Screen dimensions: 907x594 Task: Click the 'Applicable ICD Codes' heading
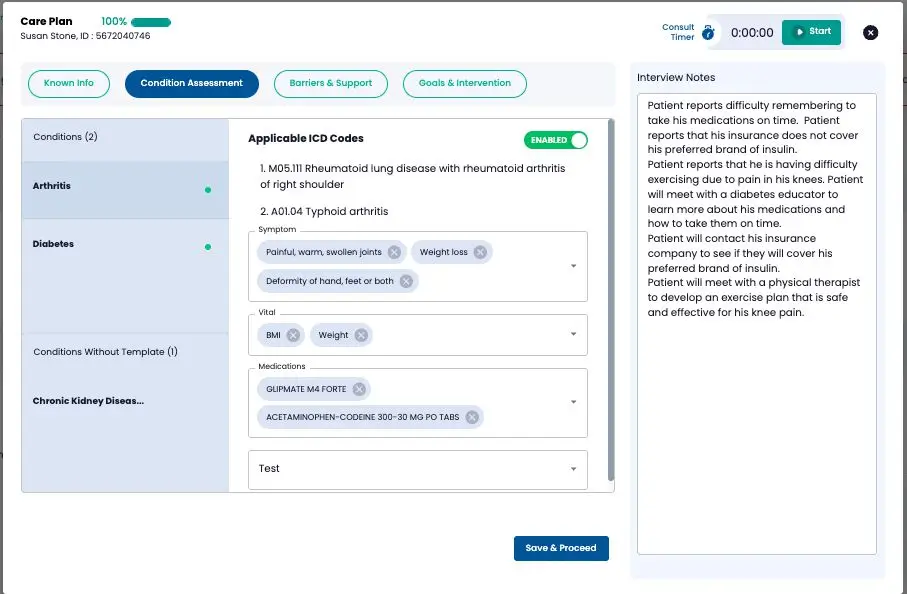click(306, 139)
